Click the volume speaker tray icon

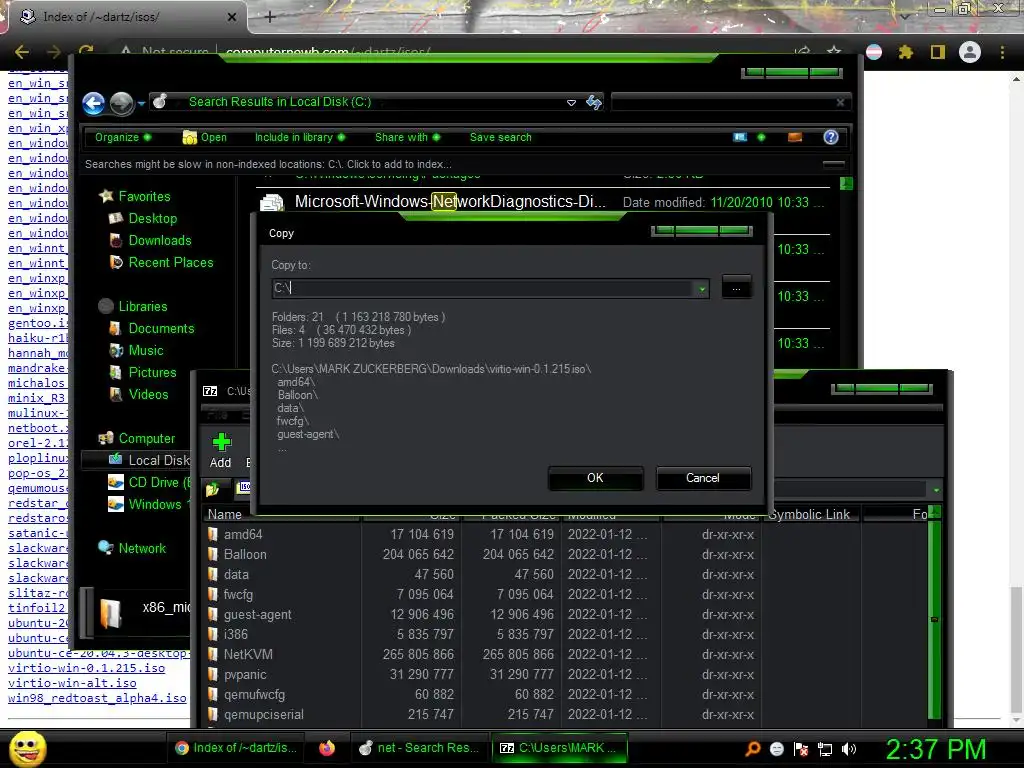[848, 749]
